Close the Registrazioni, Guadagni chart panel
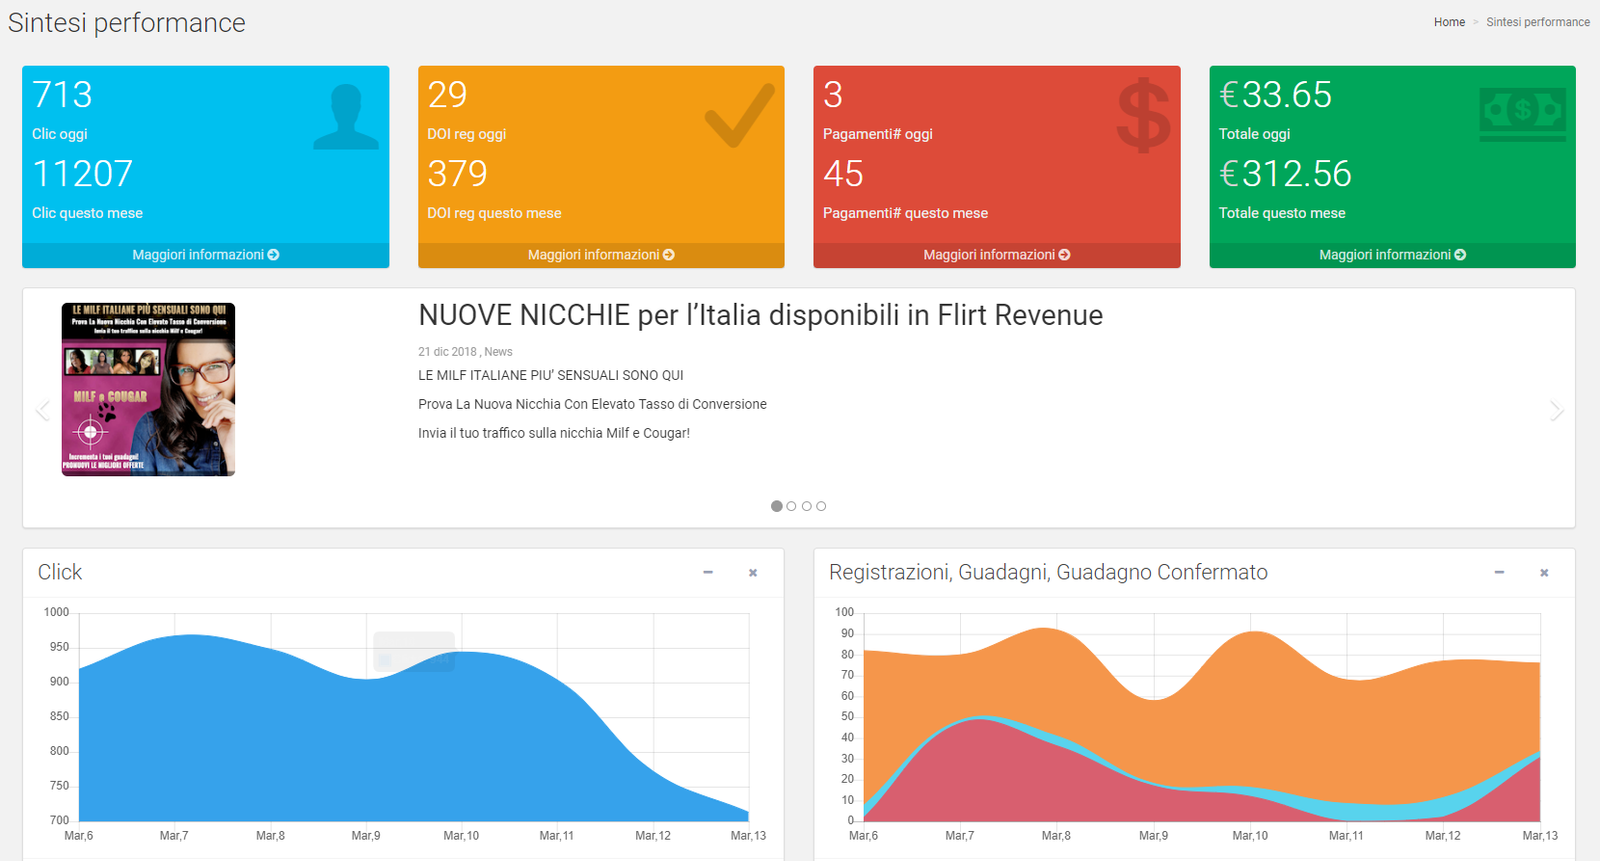 click(1544, 573)
